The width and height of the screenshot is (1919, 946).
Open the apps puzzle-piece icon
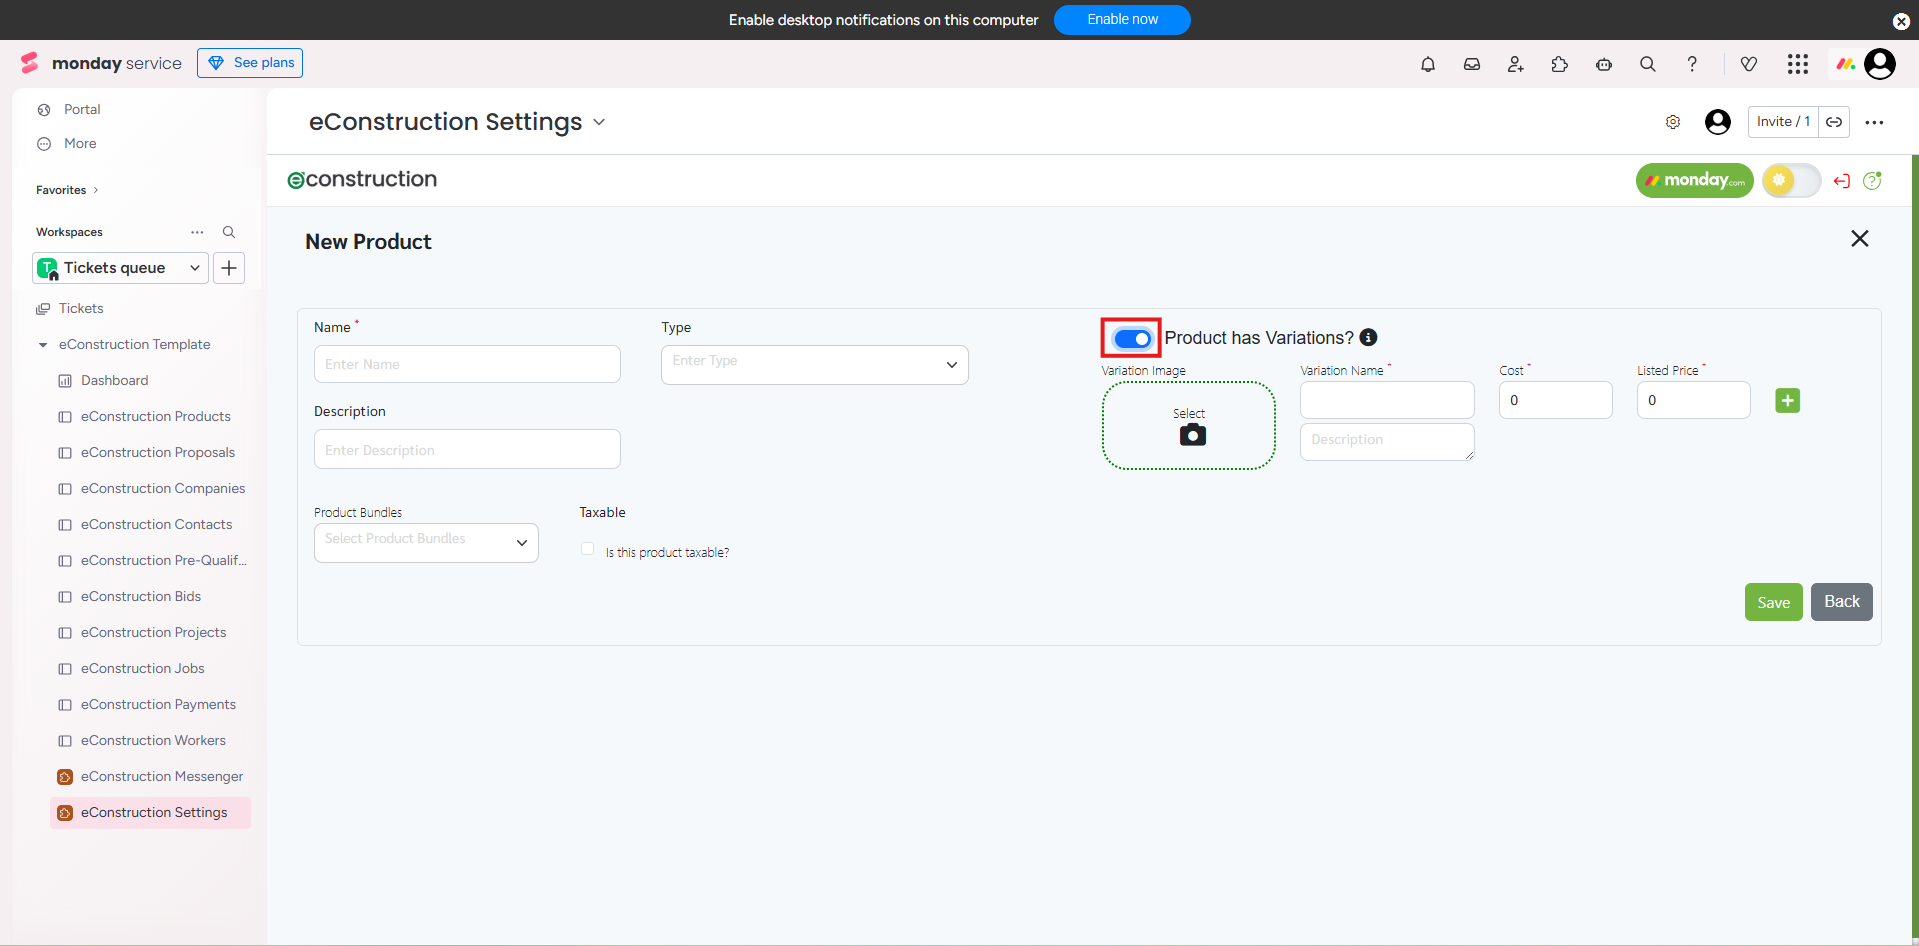1559,64
